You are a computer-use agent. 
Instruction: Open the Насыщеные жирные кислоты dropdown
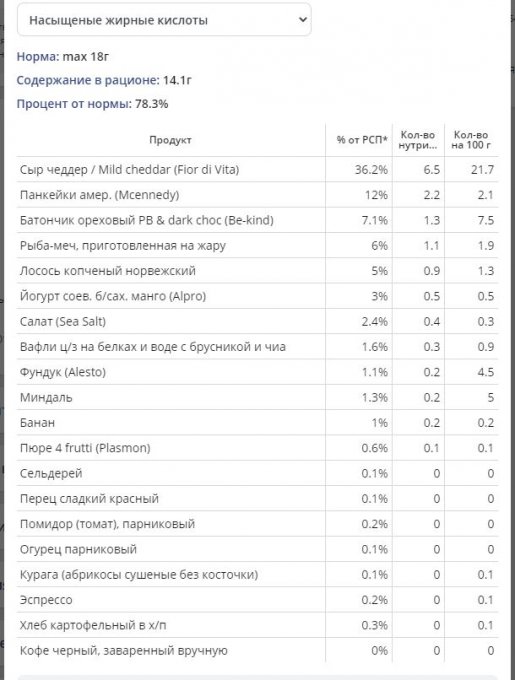[x=164, y=20]
